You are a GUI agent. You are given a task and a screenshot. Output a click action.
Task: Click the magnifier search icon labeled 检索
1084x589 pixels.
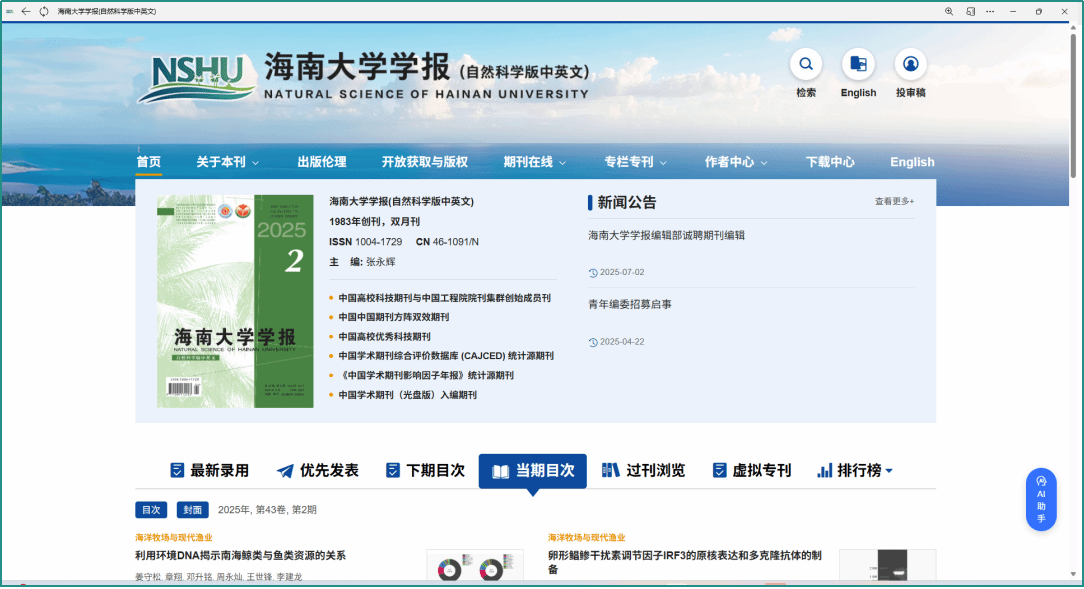coord(805,65)
